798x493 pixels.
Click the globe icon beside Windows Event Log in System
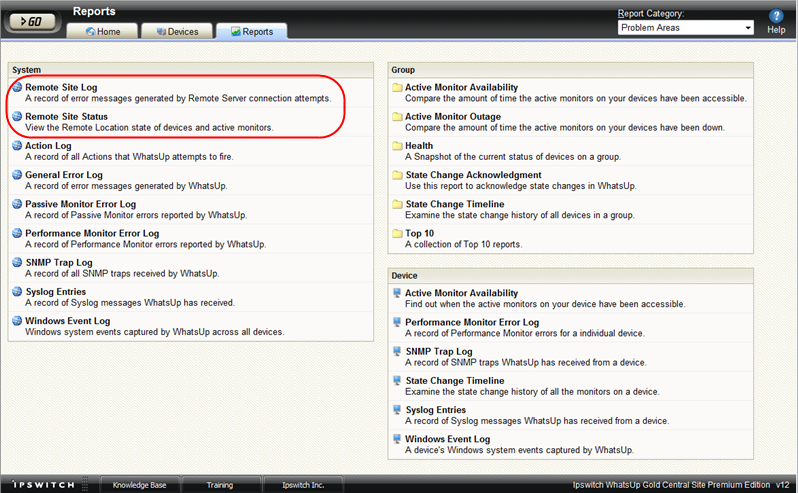click(x=17, y=320)
